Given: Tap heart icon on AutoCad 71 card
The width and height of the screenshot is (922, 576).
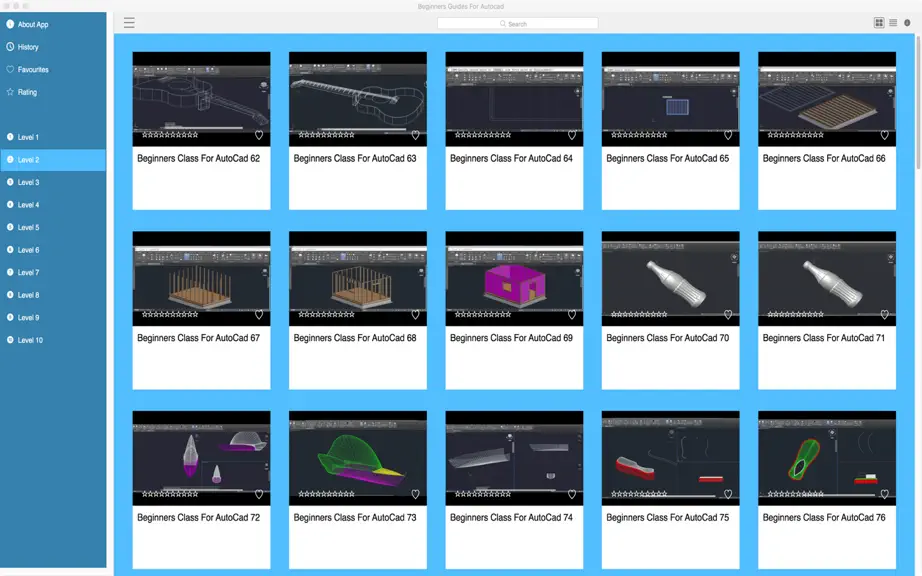Looking at the screenshot, I should pyautogui.click(x=884, y=315).
